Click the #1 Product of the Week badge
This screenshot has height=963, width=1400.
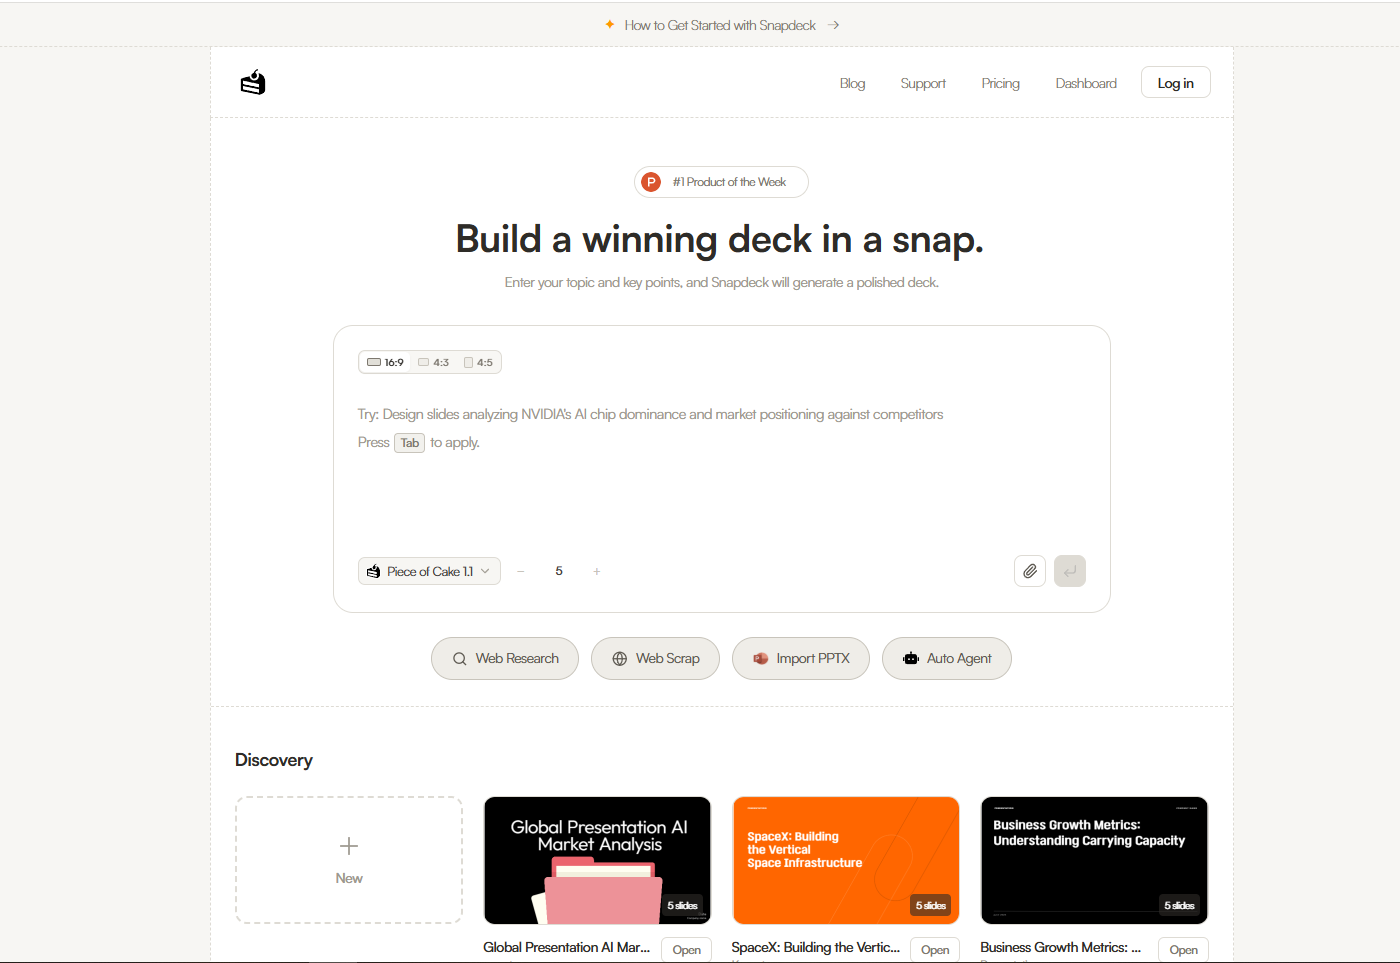[721, 182]
